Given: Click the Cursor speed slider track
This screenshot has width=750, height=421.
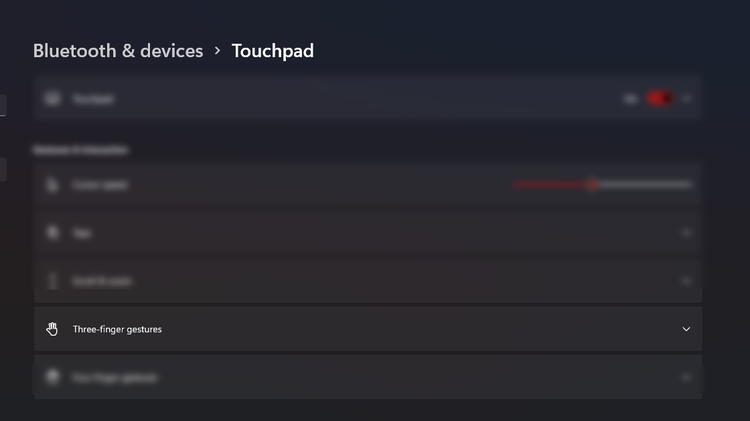Looking at the screenshot, I should tap(640, 184).
